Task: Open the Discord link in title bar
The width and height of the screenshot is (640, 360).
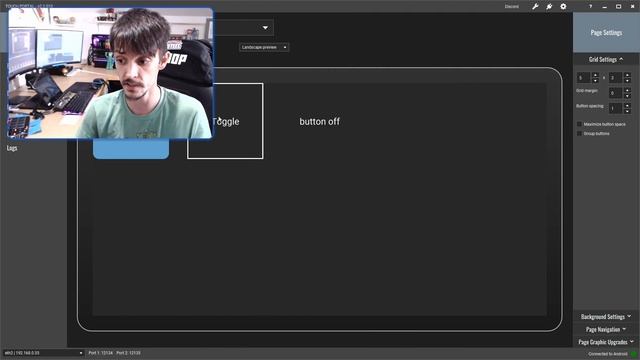Action: (x=512, y=7)
